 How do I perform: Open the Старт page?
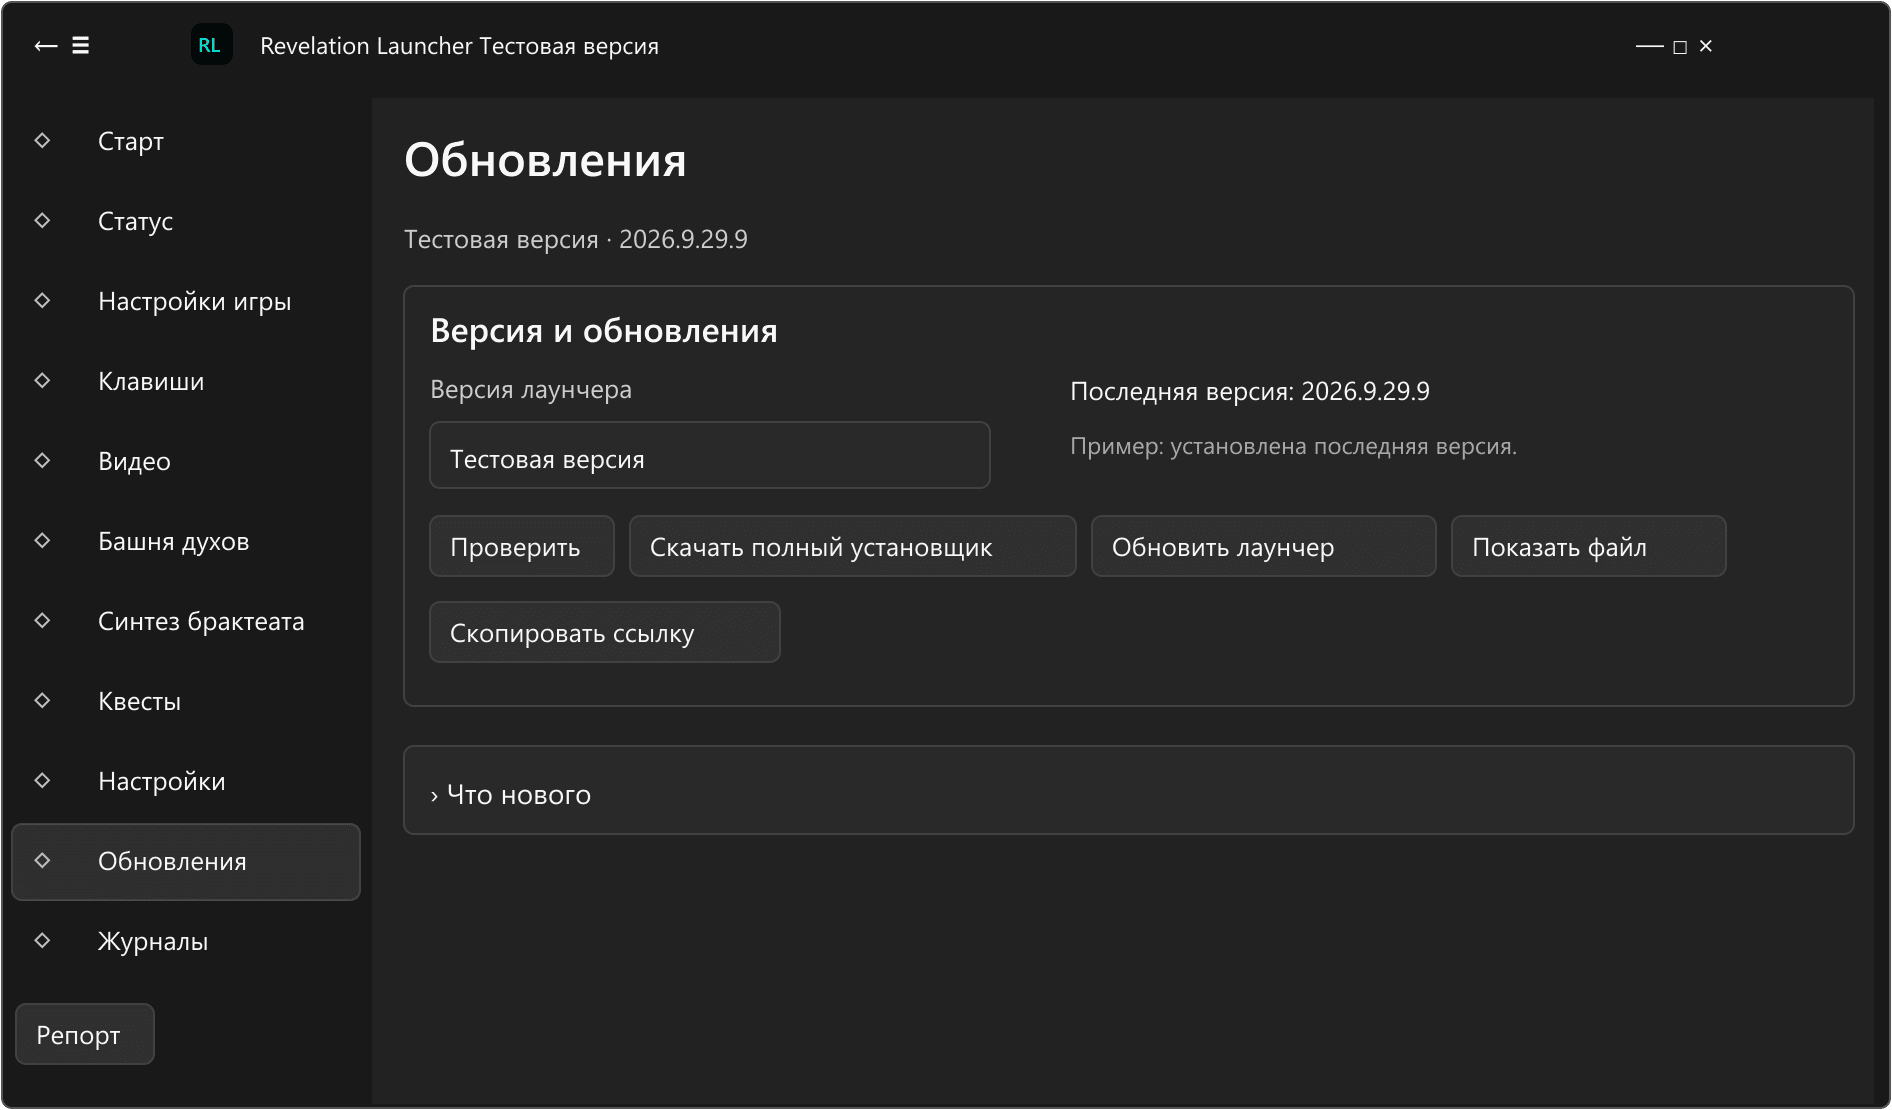[x=186, y=142]
